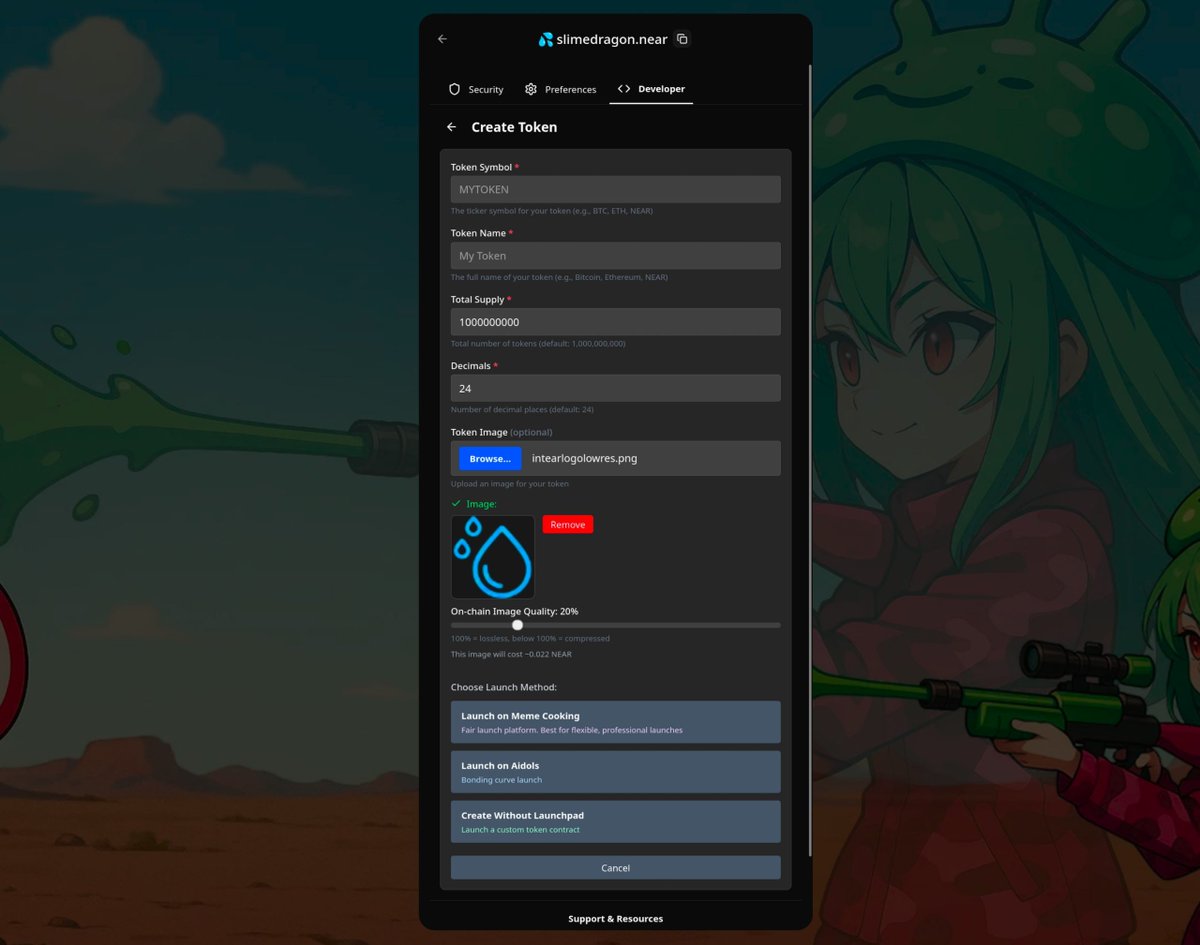The image size is (1200, 945).
Task: Choose Launch on Aidols bonding curve
Action: (615, 771)
